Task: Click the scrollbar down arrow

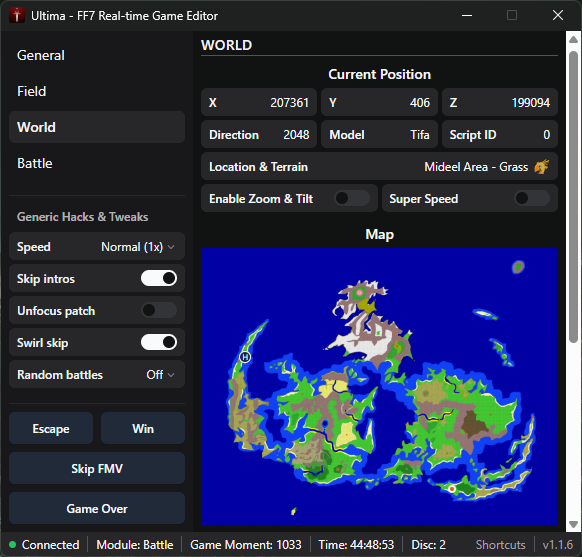Action: pyautogui.click(x=573, y=524)
